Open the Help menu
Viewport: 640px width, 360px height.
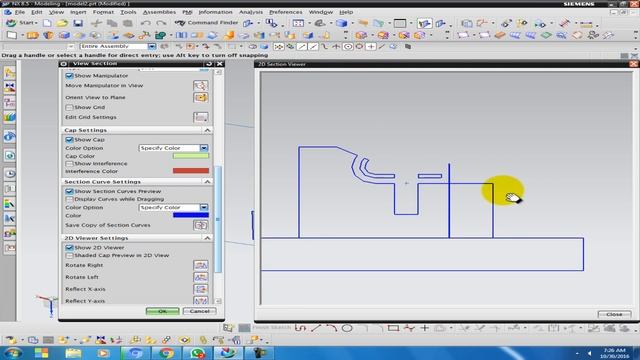click(x=346, y=12)
